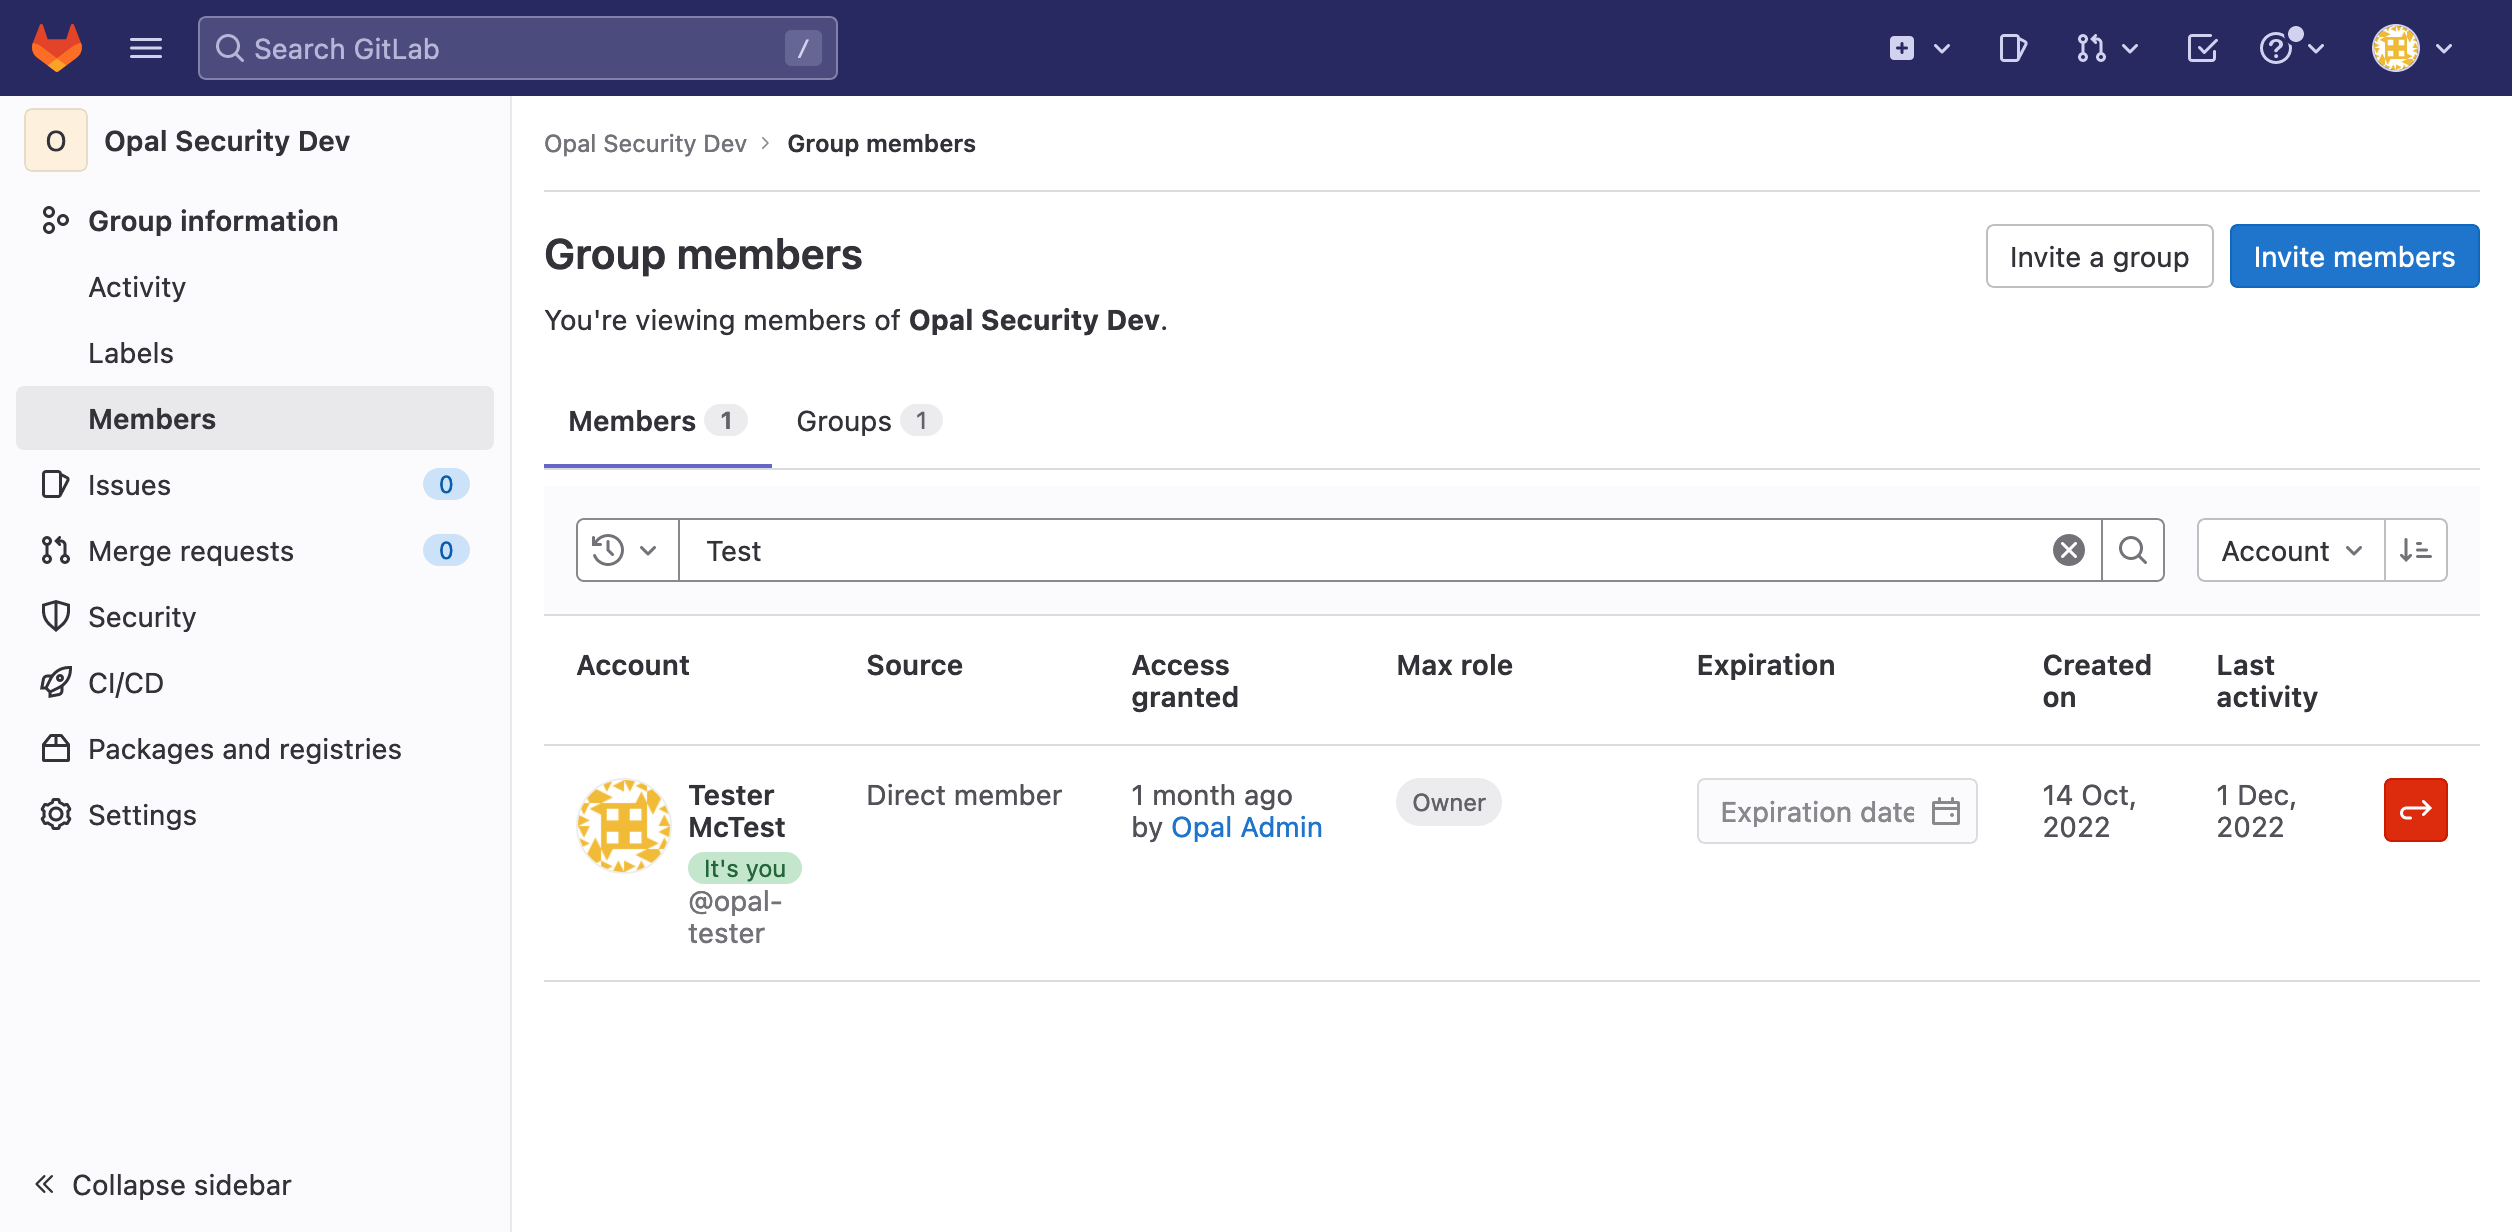Open Issues icon in top bar
This screenshot has height=1232, width=2512.
pos(2012,48)
